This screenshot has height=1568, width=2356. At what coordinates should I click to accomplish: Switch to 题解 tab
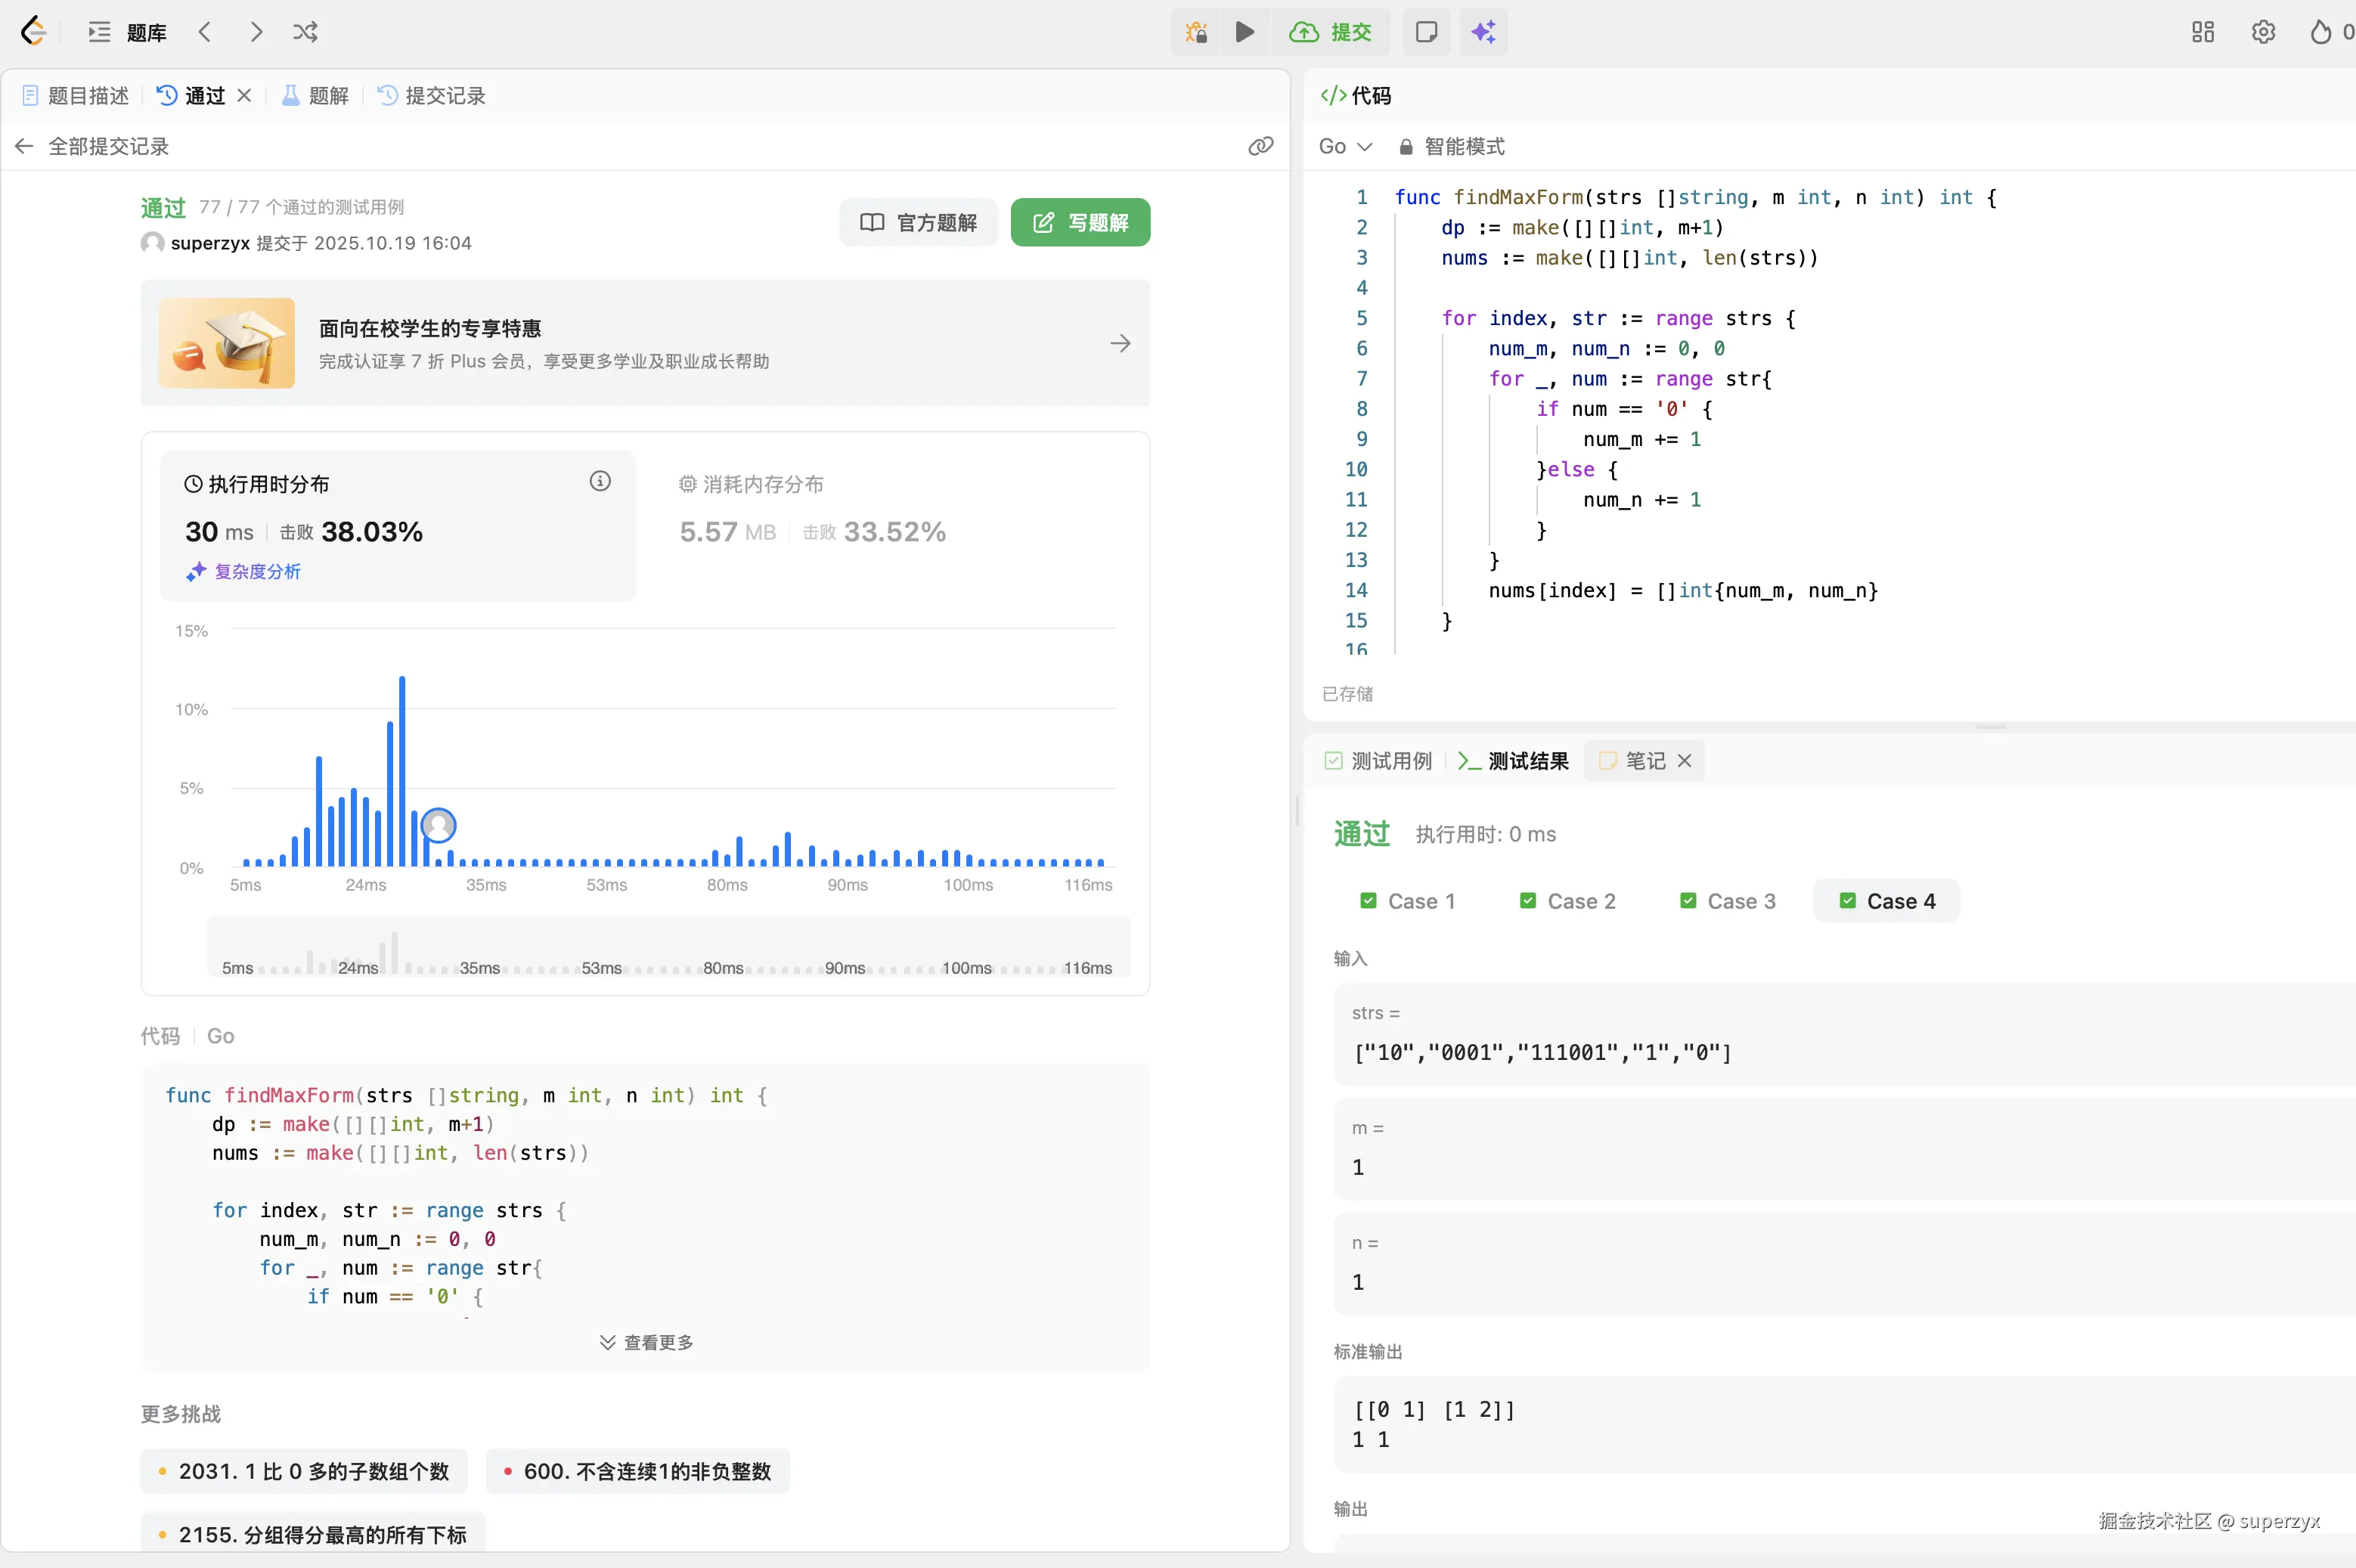316,95
